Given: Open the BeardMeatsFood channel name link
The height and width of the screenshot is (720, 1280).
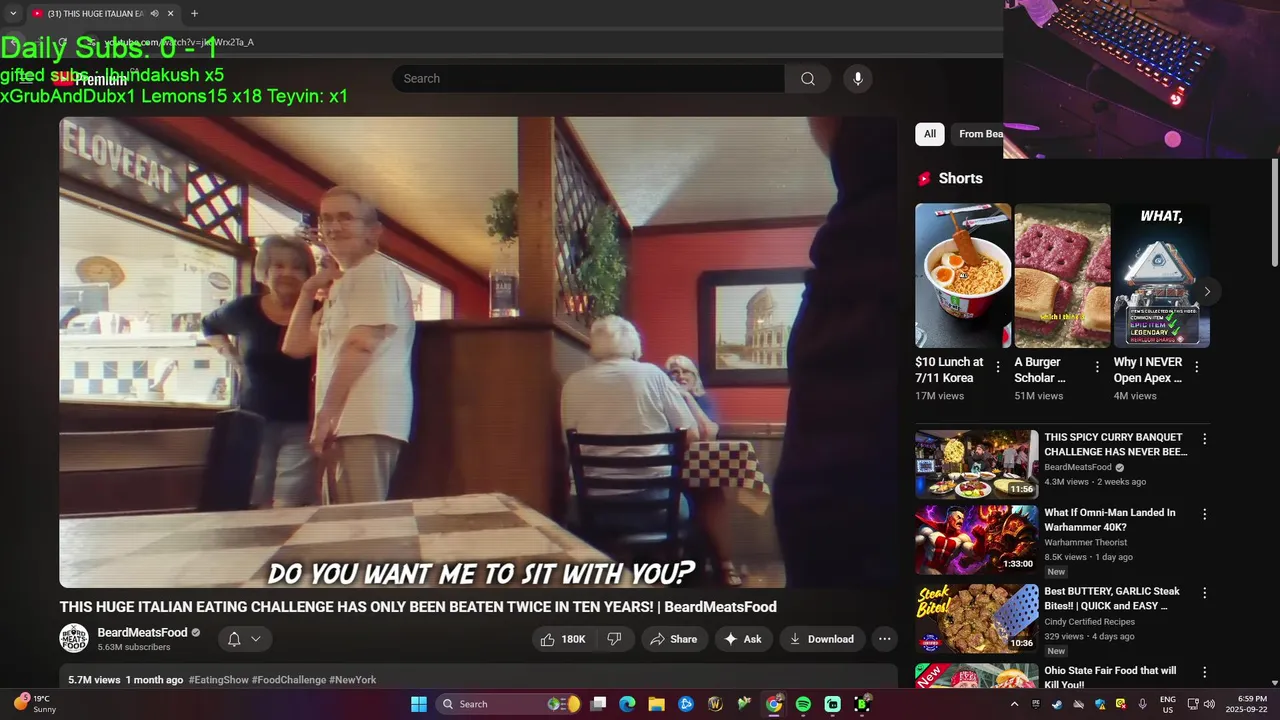Looking at the screenshot, I should 142,632.
